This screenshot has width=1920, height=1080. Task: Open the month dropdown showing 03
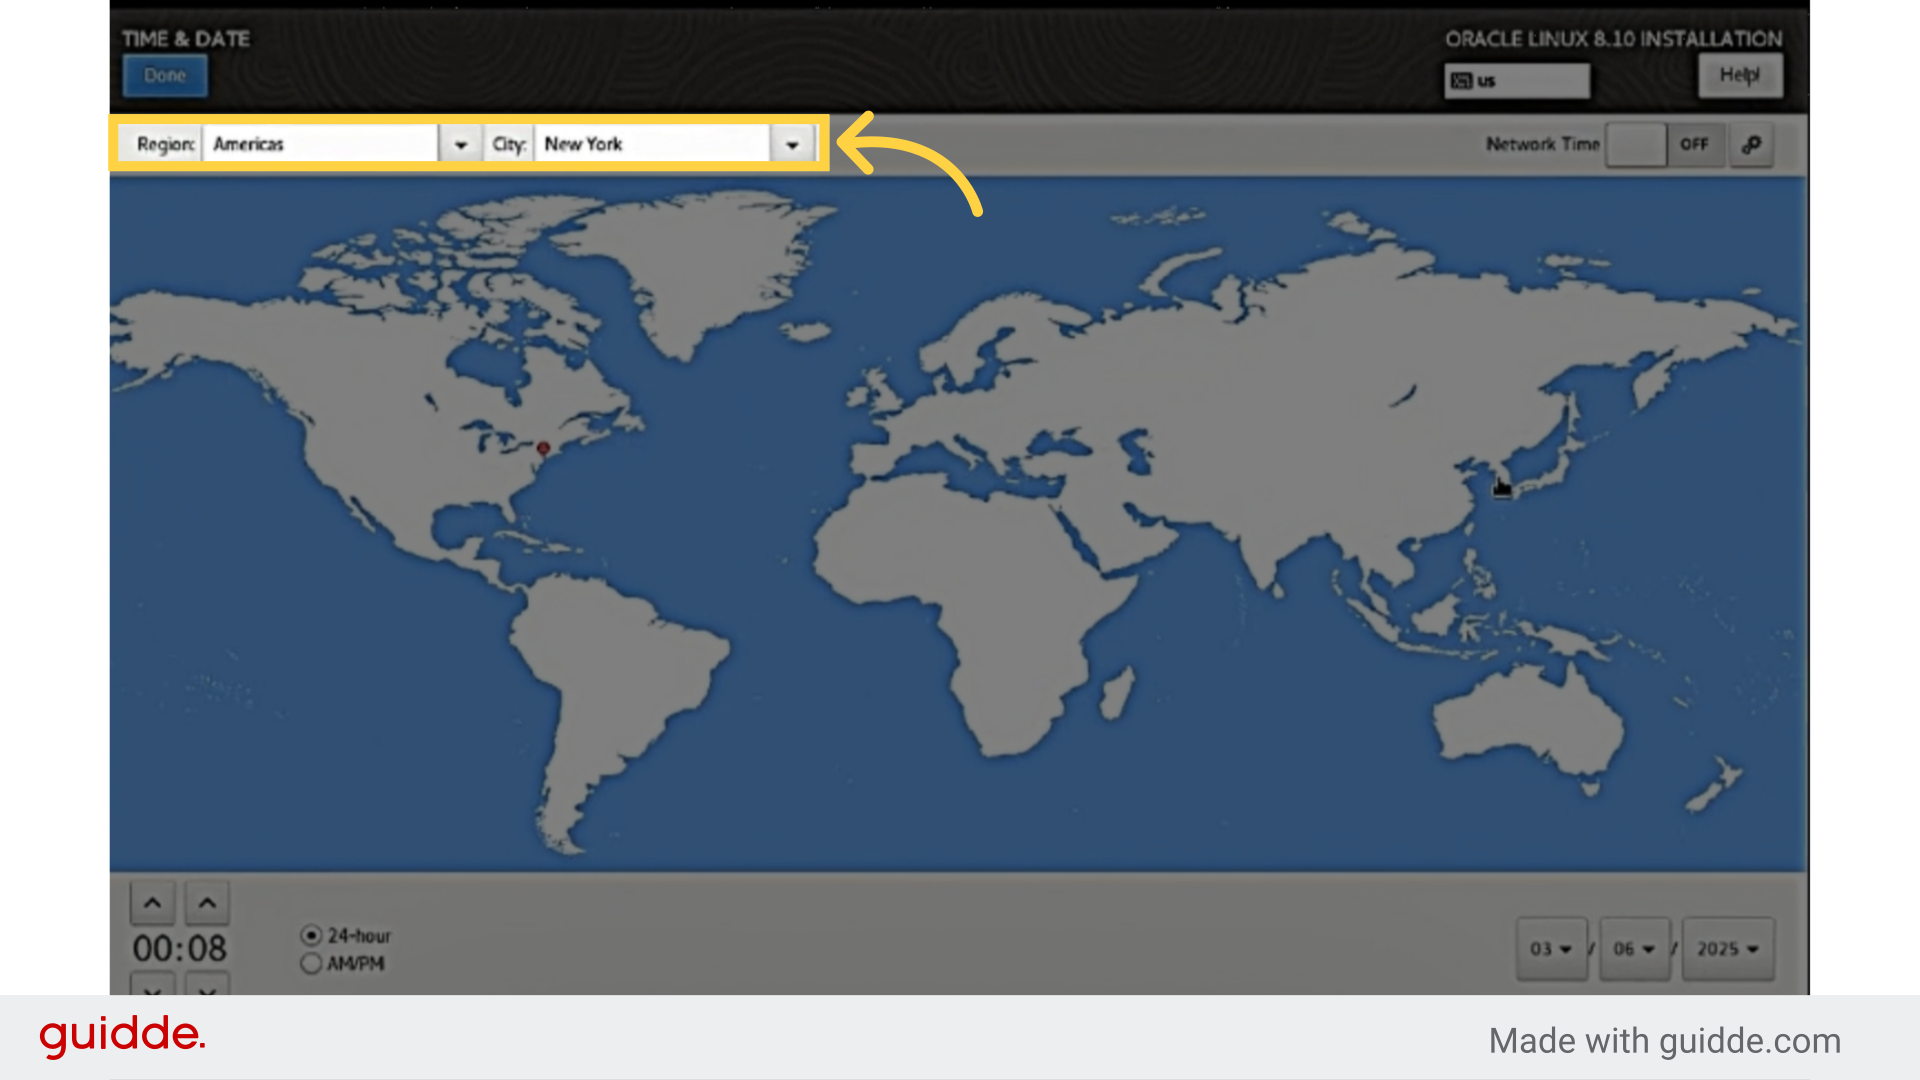pyautogui.click(x=1552, y=949)
